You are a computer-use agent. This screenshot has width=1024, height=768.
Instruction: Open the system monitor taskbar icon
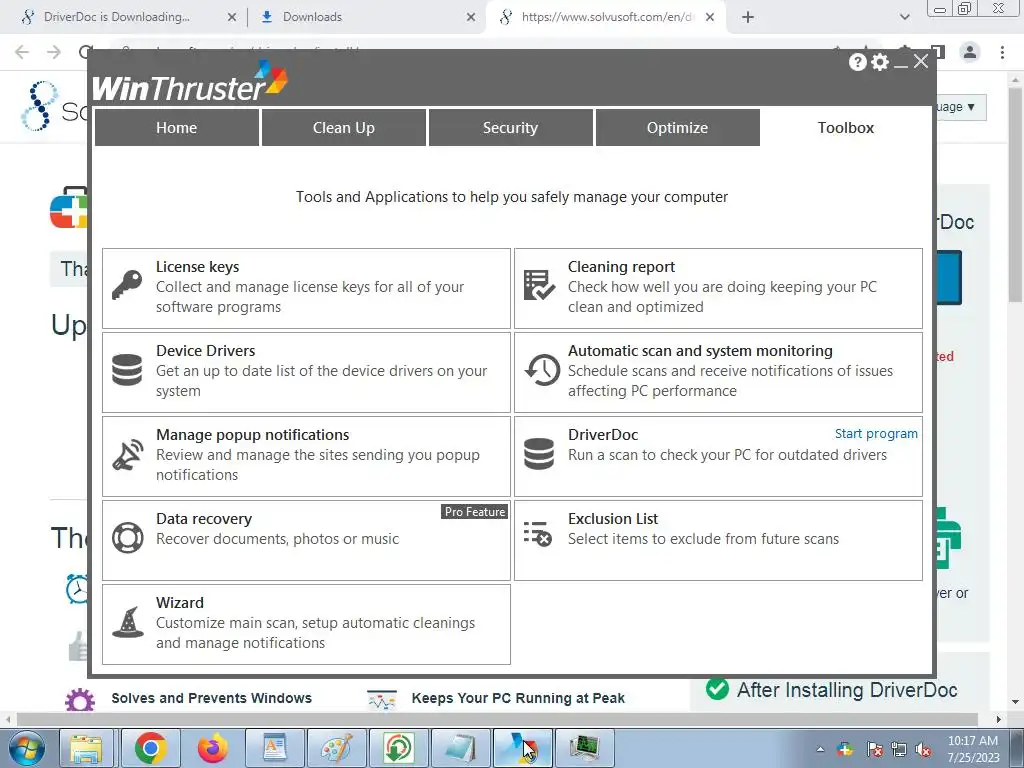(x=584, y=748)
